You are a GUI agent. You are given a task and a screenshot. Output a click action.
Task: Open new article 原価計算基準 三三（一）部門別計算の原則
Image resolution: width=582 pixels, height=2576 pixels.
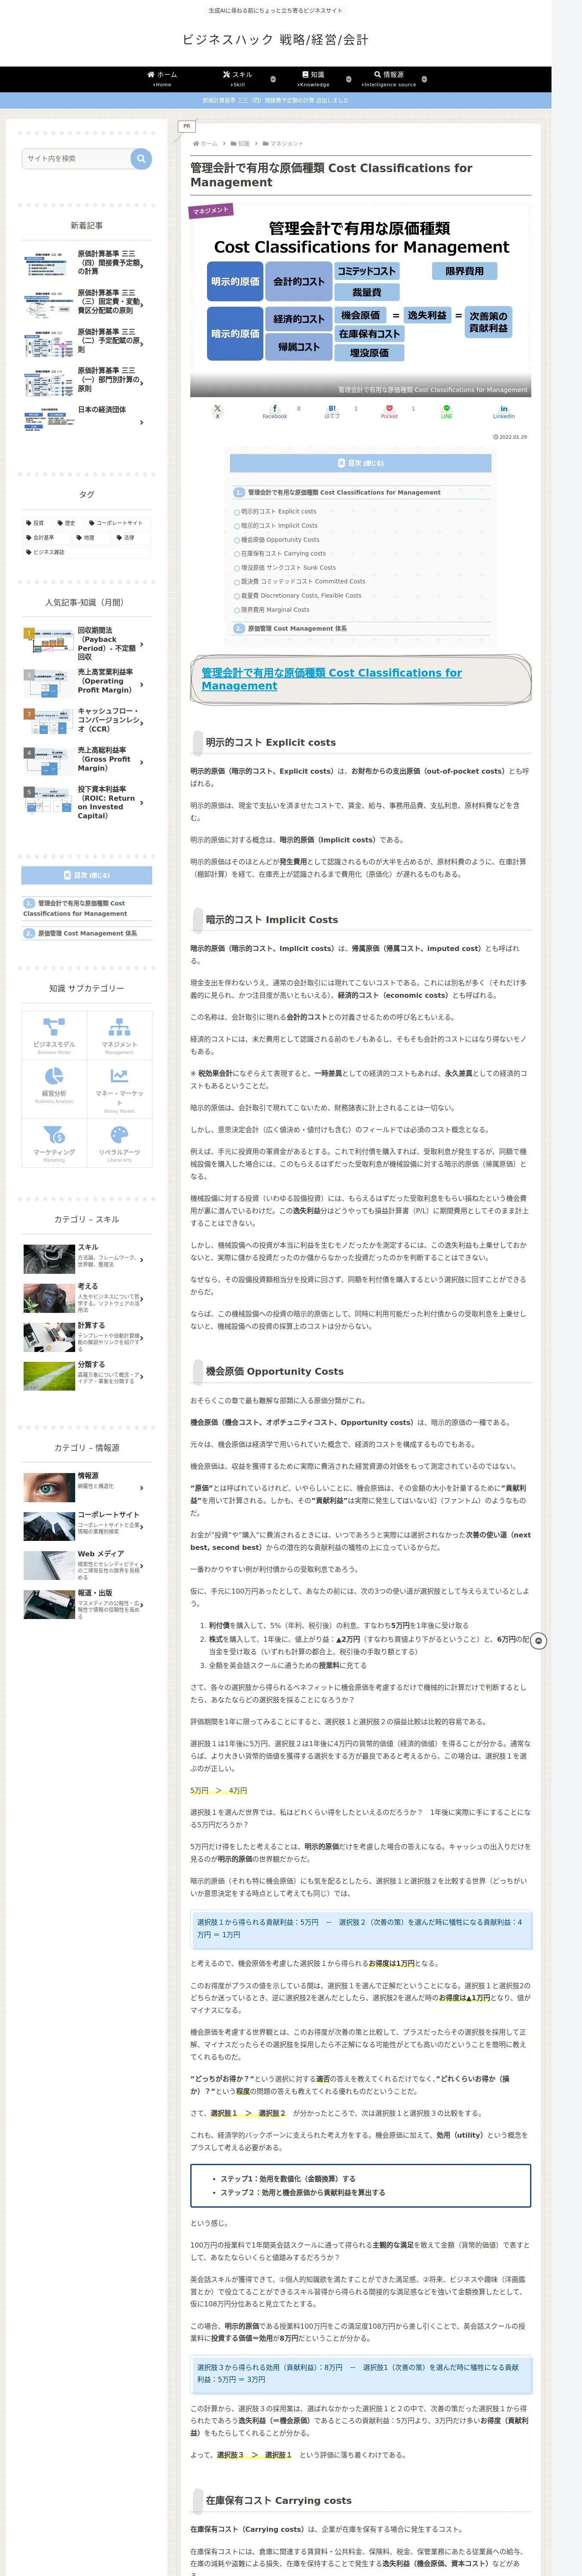(x=87, y=380)
